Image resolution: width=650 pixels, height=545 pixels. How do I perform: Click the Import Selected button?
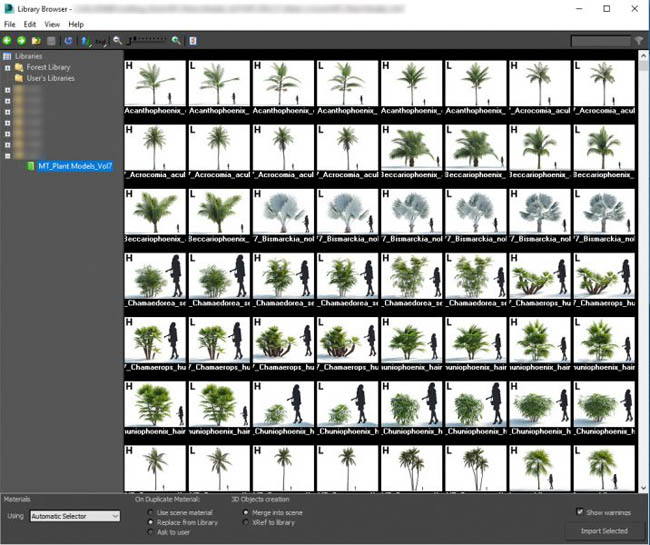[603, 531]
